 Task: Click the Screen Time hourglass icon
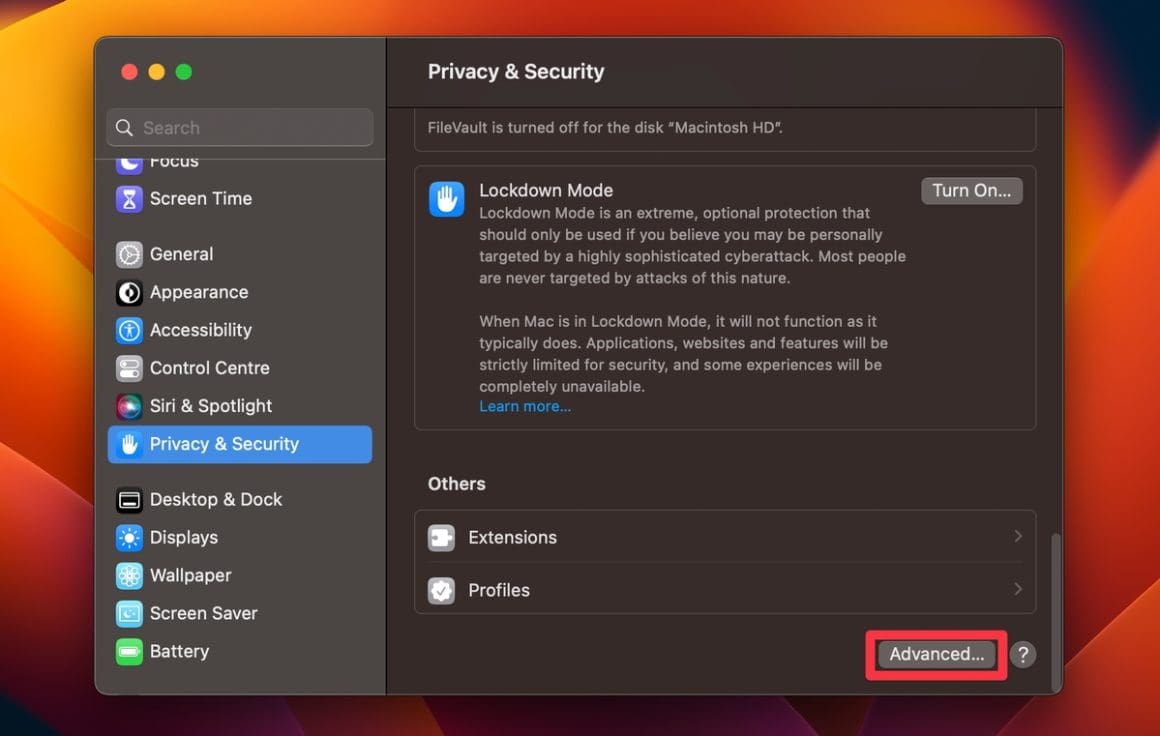coord(128,199)
